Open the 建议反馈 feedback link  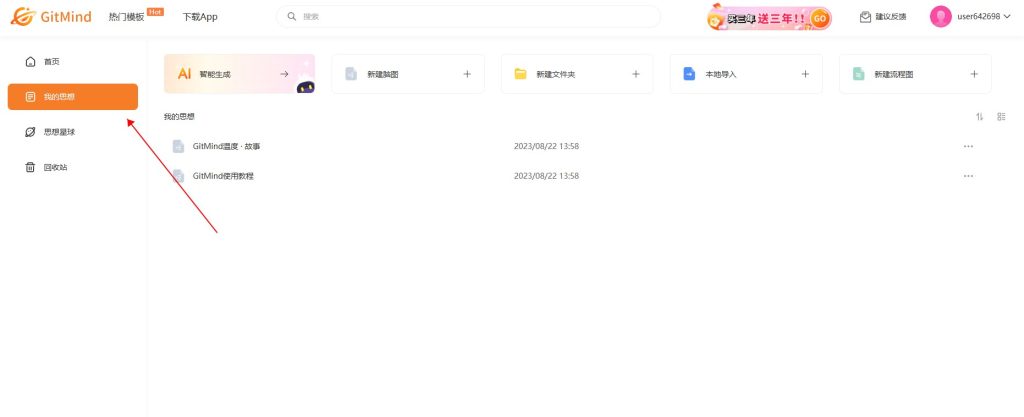[890, 17]
